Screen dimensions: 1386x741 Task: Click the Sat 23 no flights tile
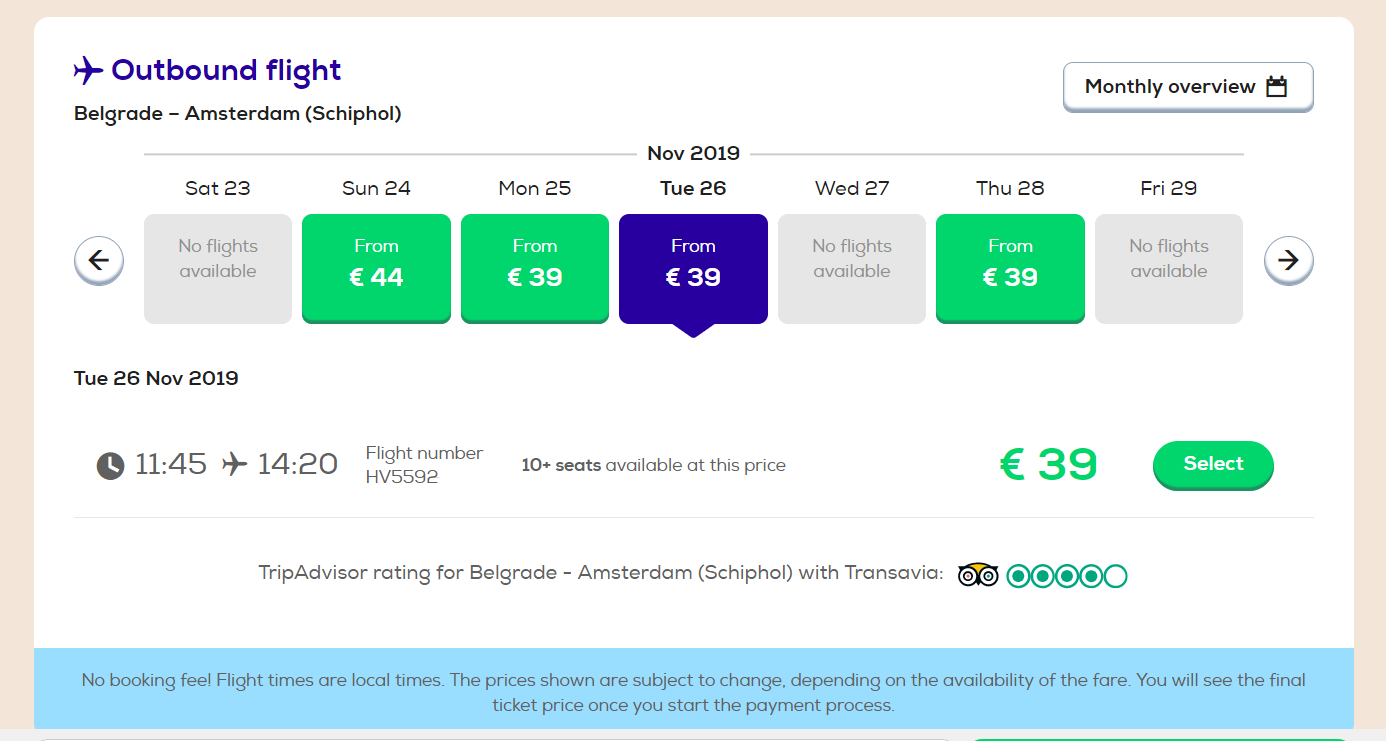click(x=218, y=268)
